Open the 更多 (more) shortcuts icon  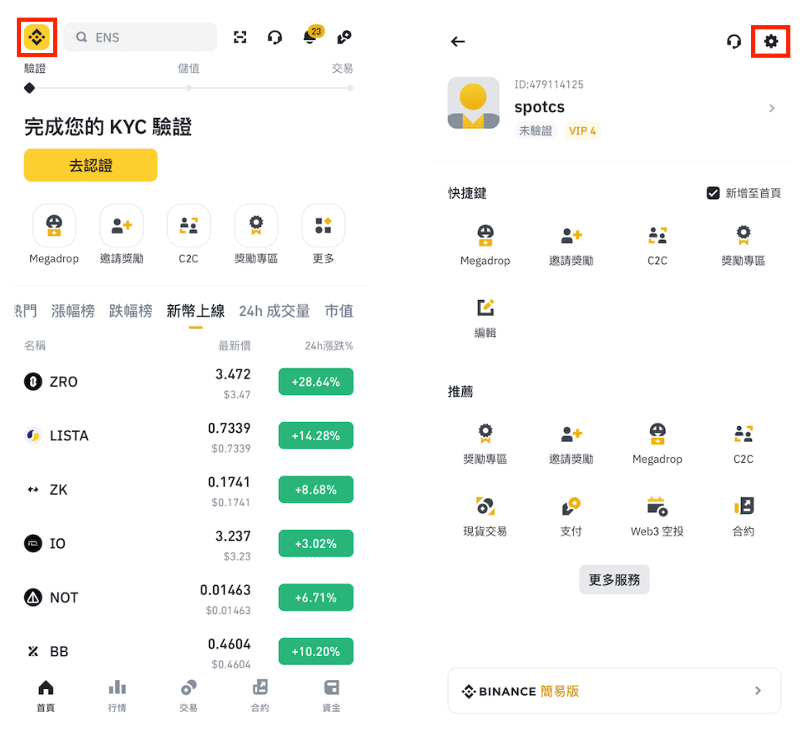323,234
